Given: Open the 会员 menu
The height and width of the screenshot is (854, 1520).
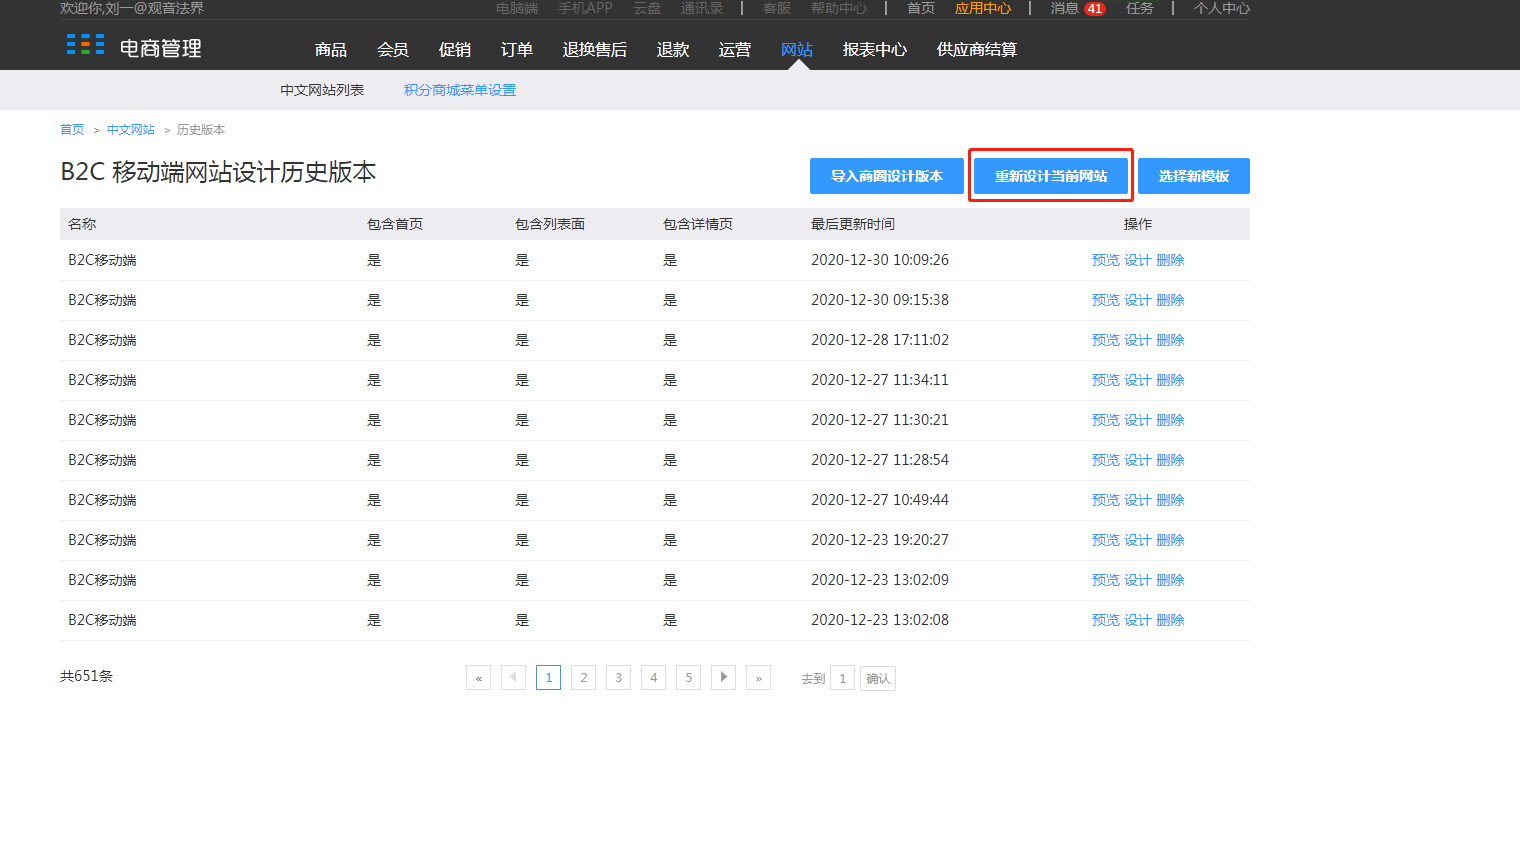Looking at the screenshot, I should pyautogui.click(x=393, y=49).
